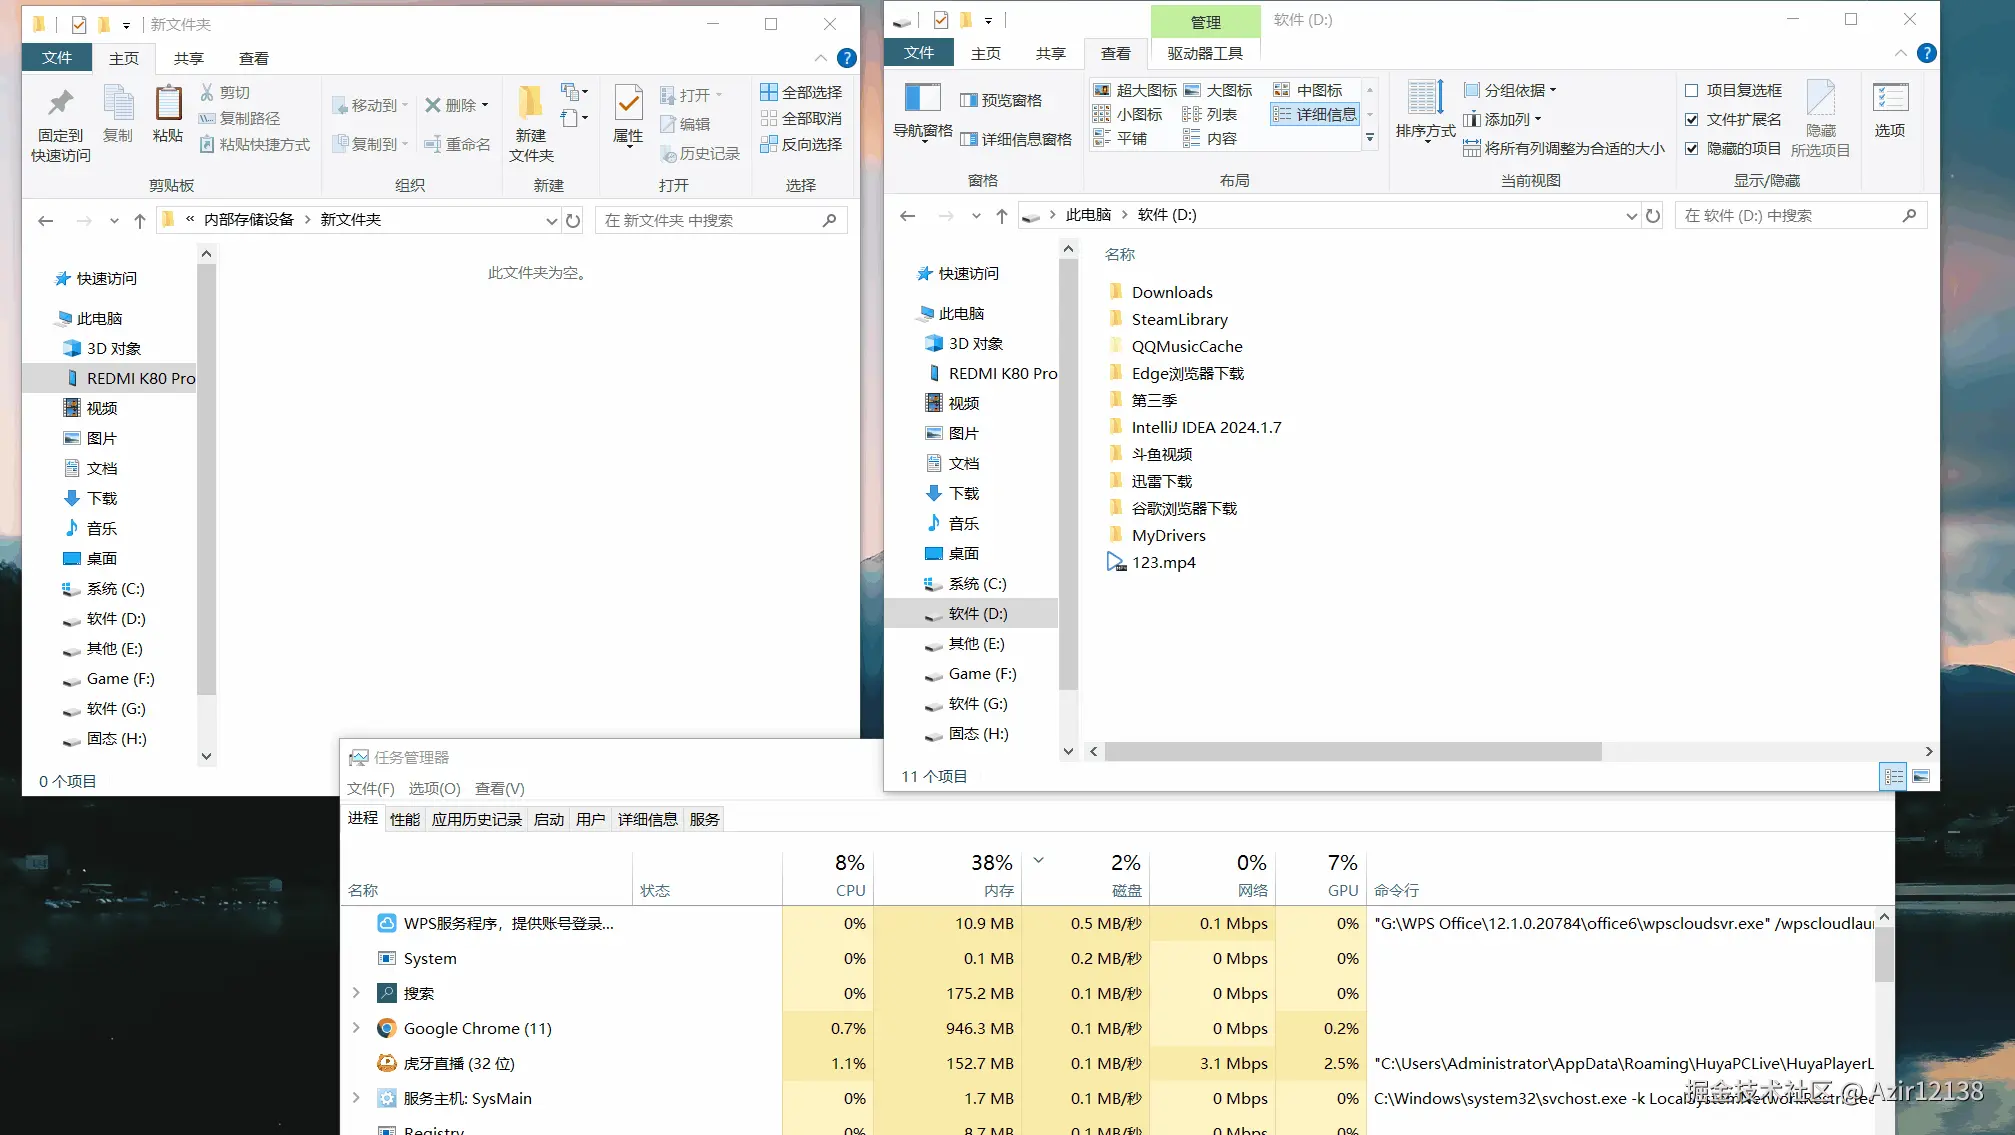This screenshot has width=2015, height=1135.
Task: Click the horizontal scrollbar in D: file list
Action: pos(1352,752)
